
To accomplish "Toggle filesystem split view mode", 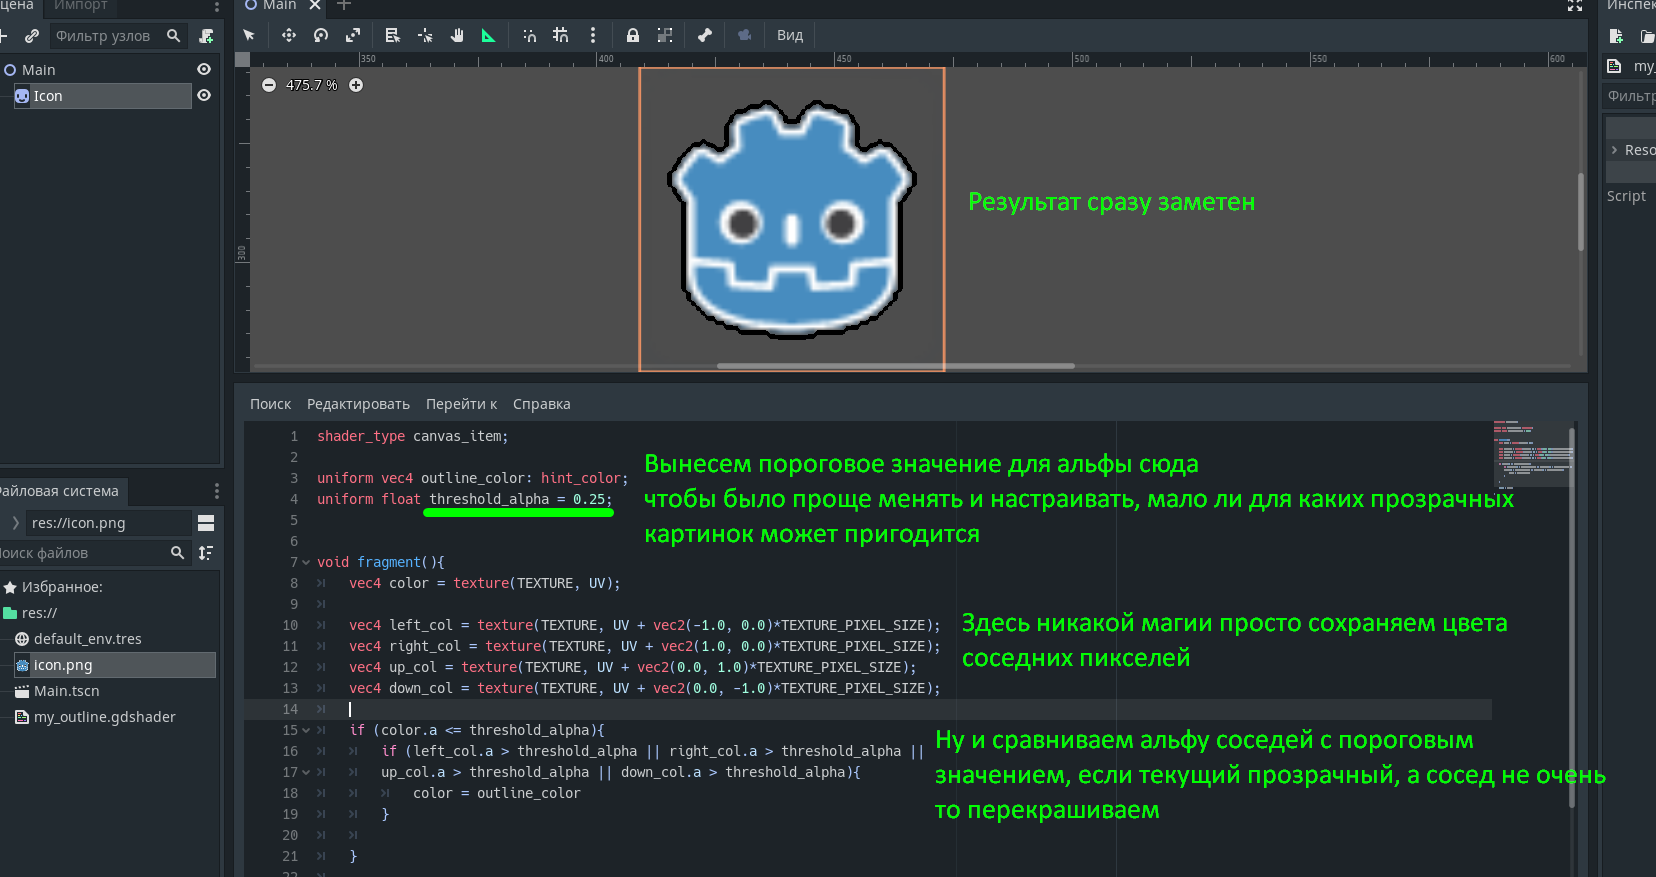I will [x=206, y=523].
